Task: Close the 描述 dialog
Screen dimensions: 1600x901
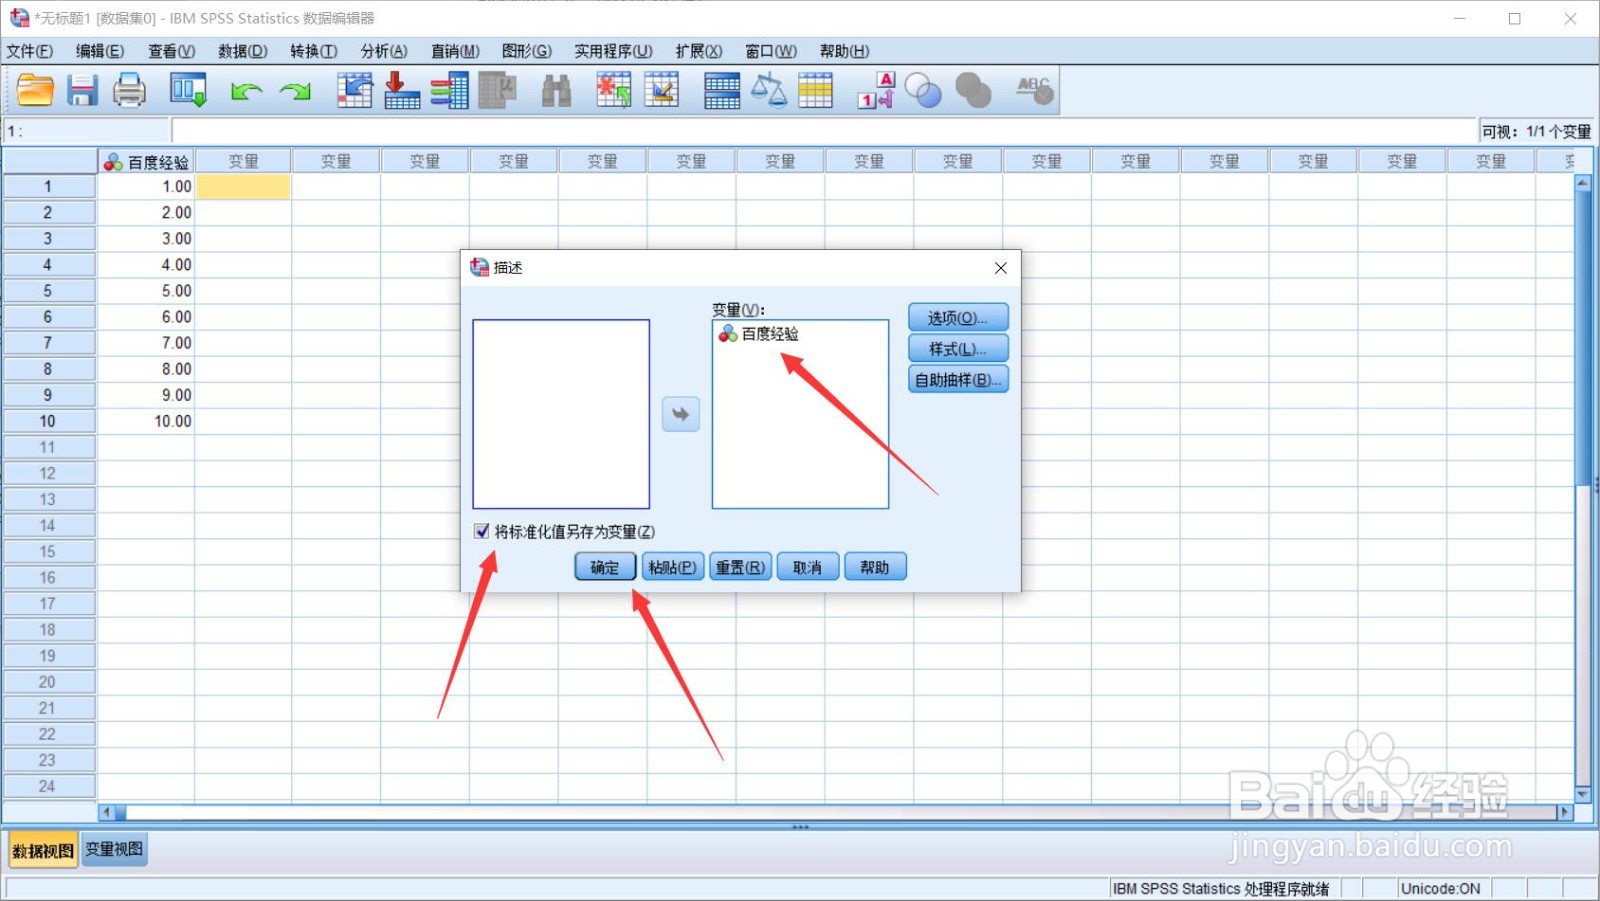Action: click(x=1000, y=268)
